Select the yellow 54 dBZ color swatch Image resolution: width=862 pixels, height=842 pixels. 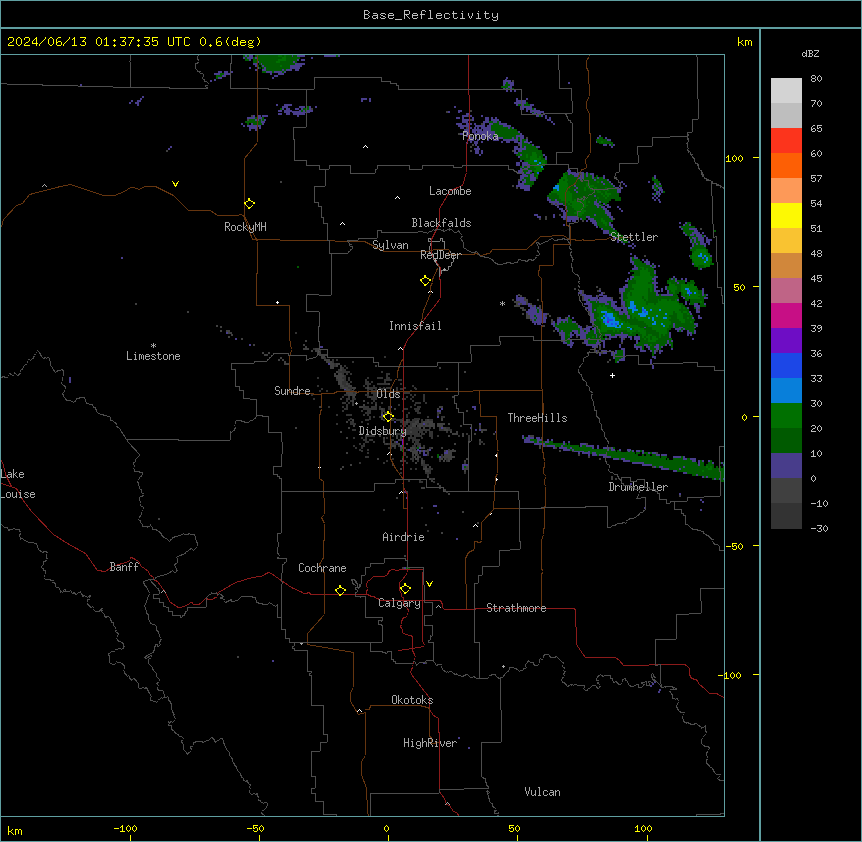[x=786, y=215]
